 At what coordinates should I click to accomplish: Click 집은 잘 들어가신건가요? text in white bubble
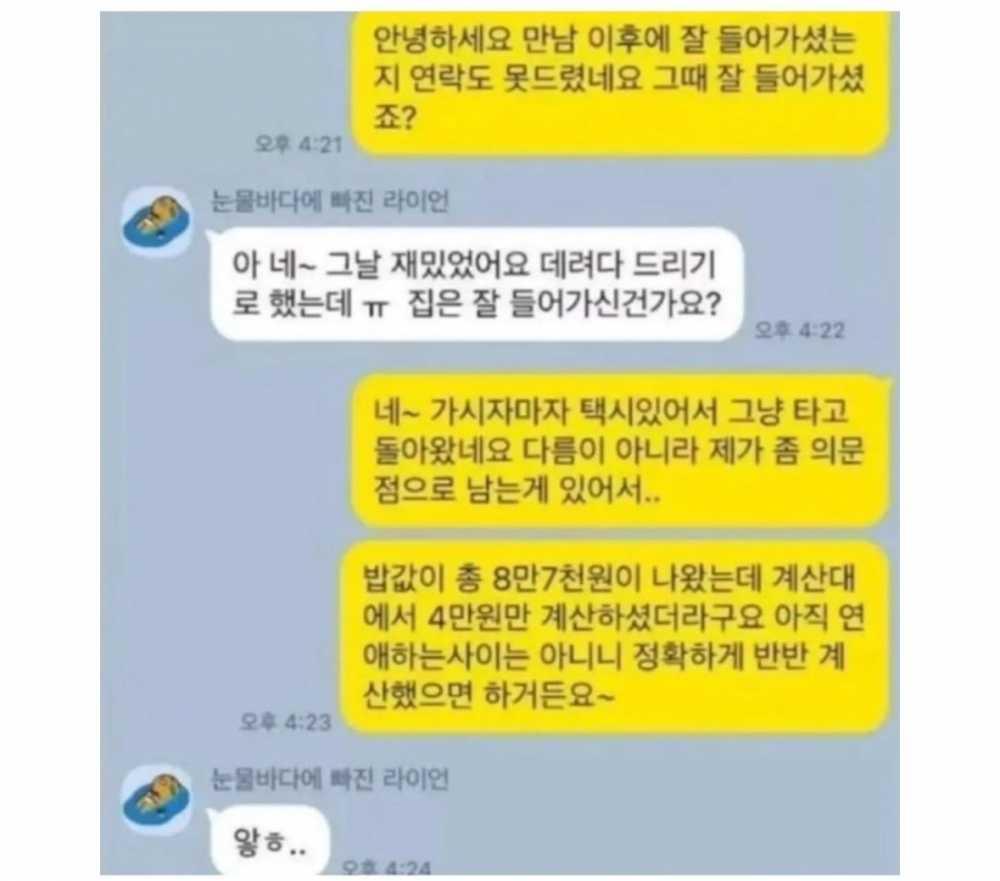(563, 305)
